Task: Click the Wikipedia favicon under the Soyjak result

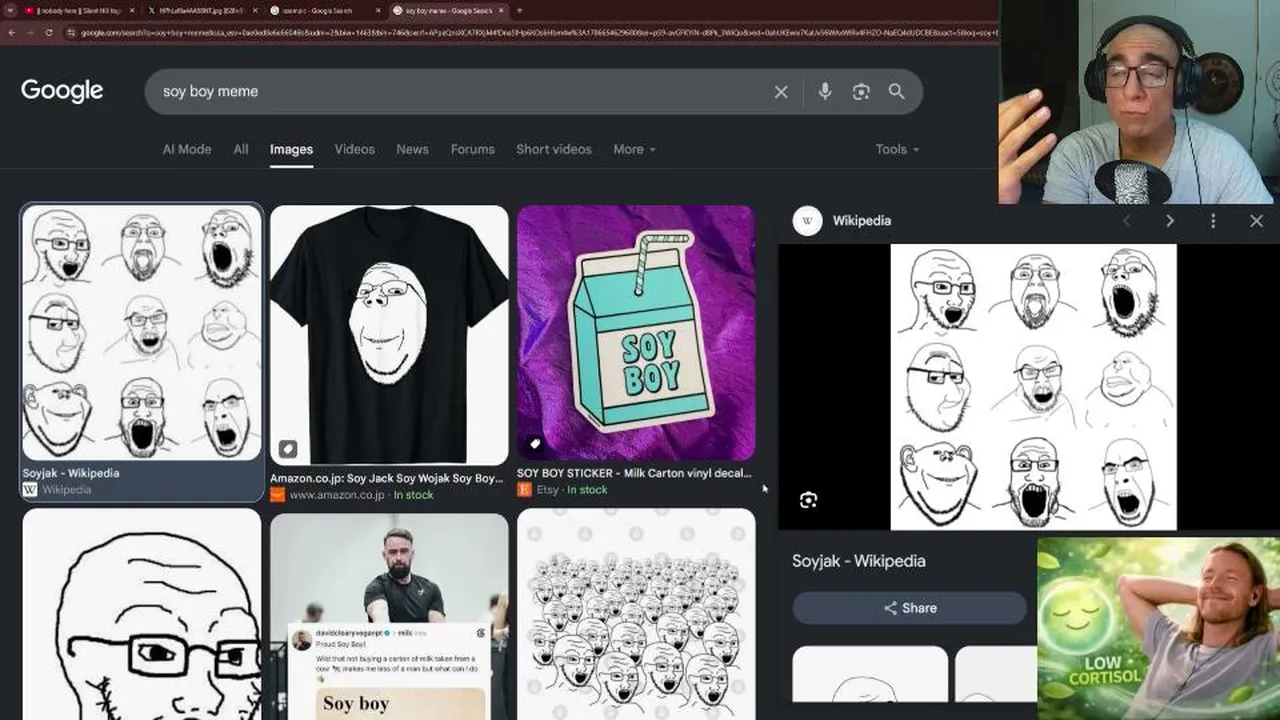Action: pyautogui.click(x=30, y=490)
